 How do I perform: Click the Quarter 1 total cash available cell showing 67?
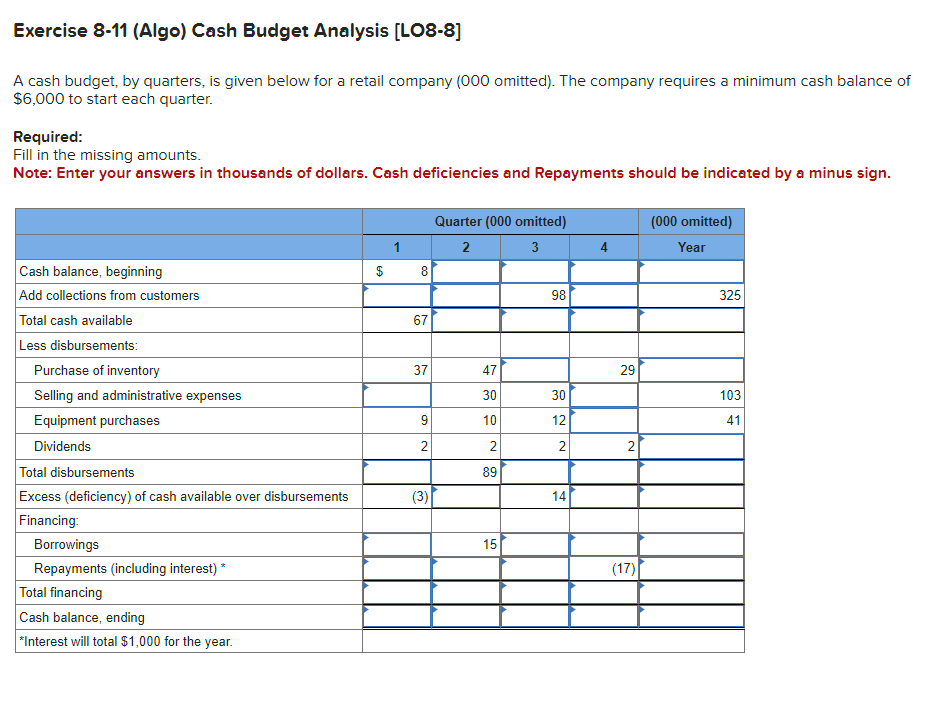click(395, 320)
